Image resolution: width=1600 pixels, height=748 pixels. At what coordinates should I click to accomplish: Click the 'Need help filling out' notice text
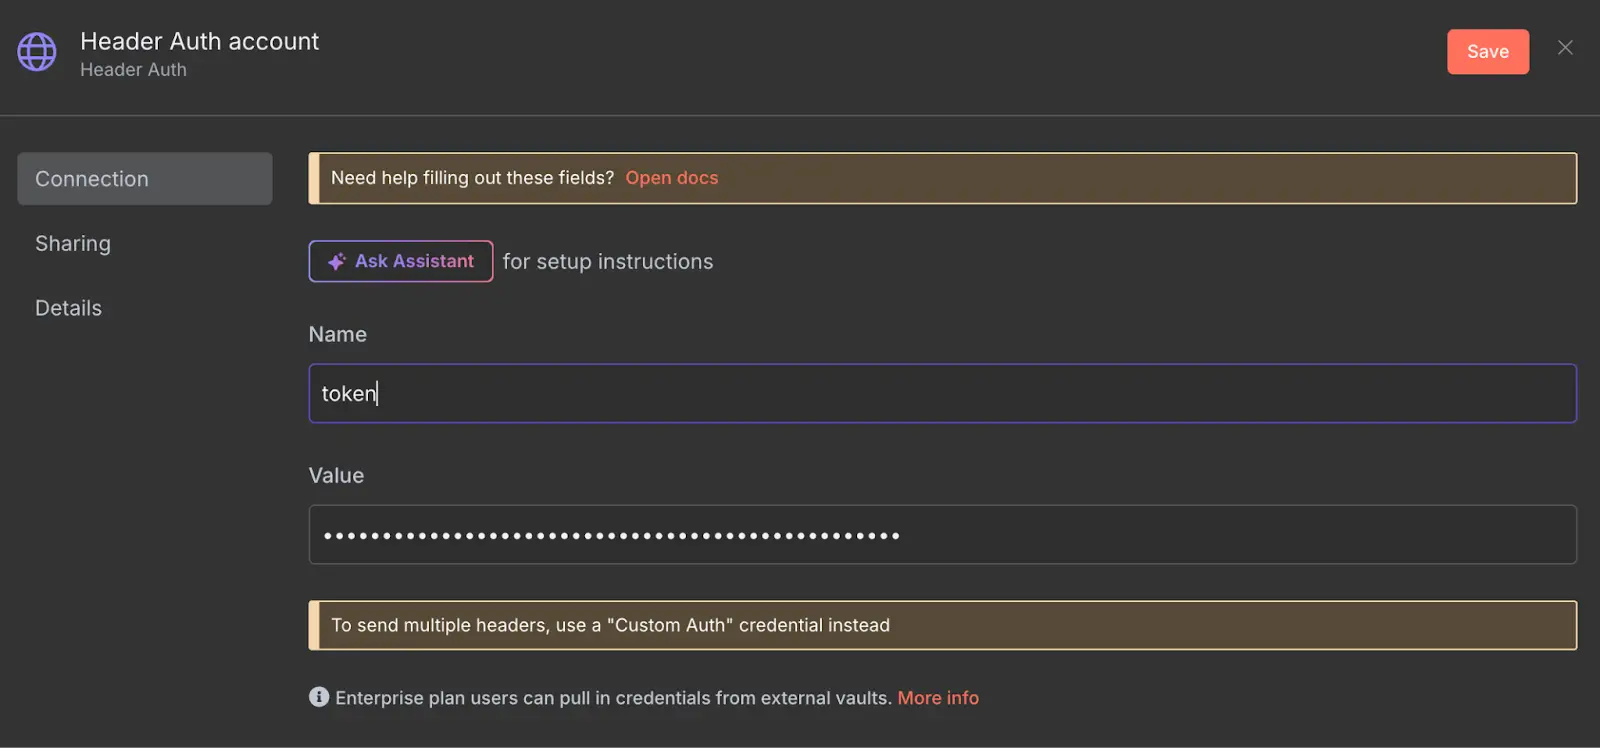pos(472,178)
